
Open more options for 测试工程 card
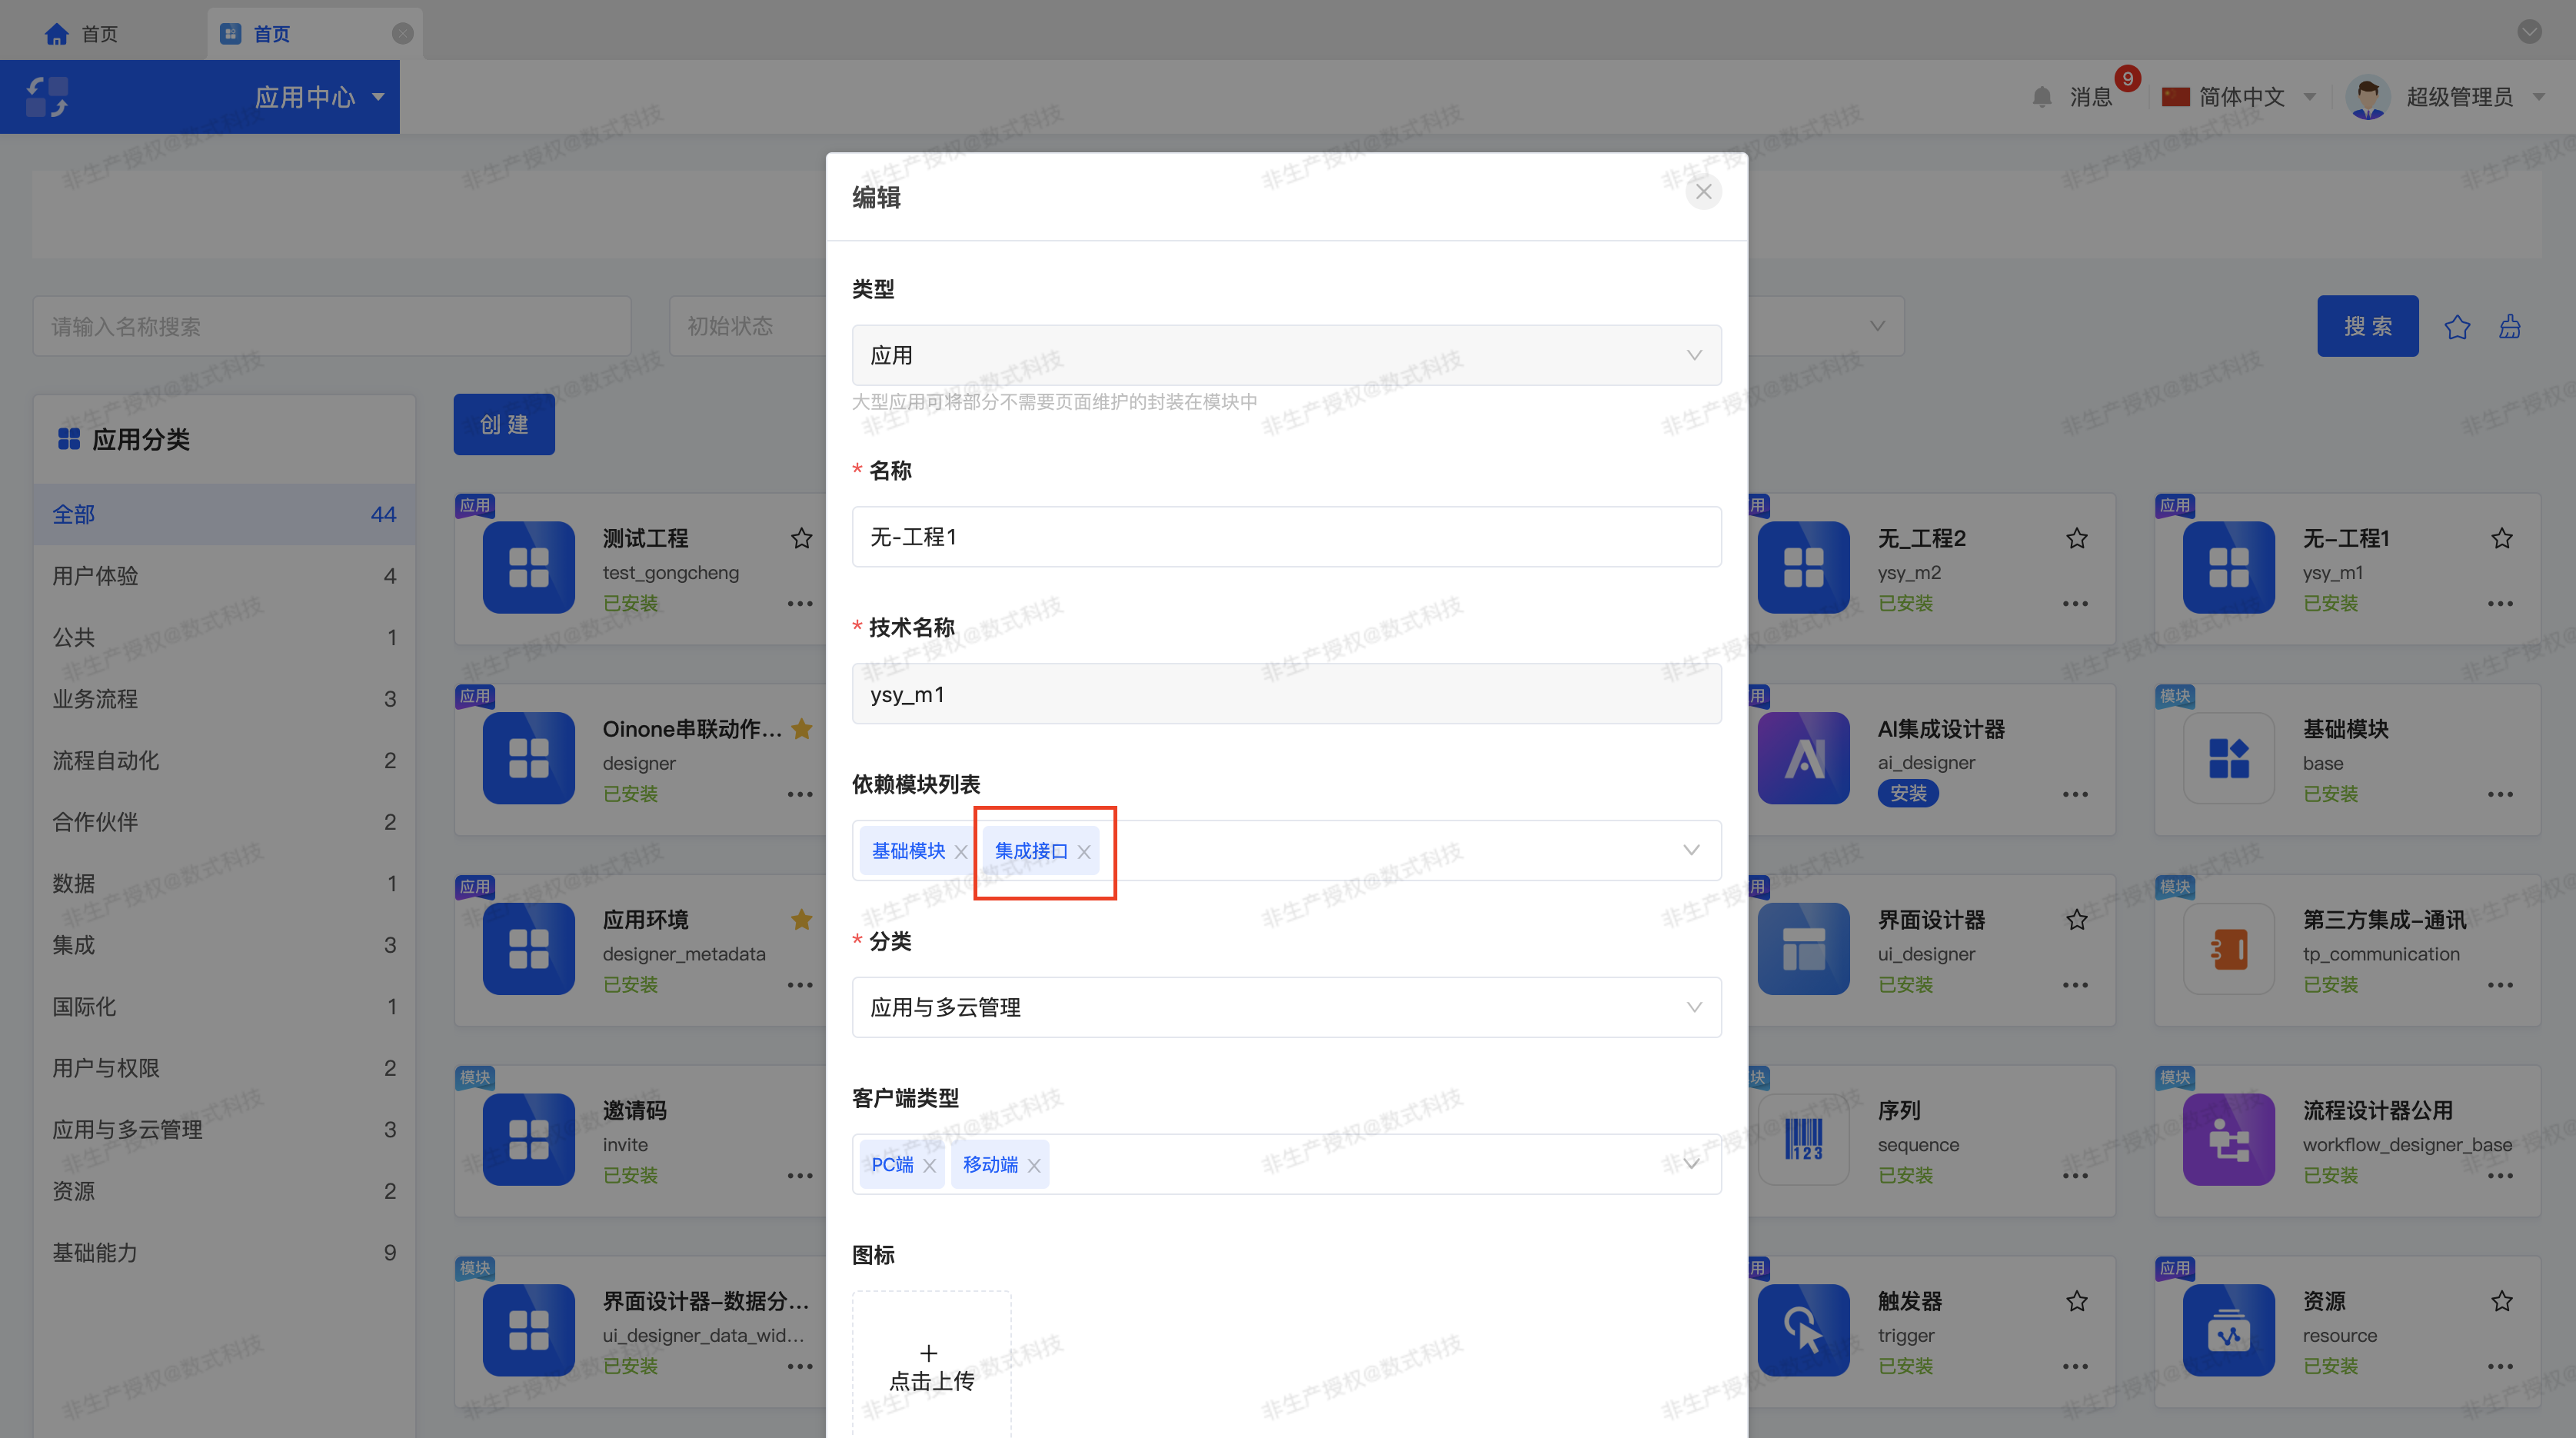coord(800,603)
